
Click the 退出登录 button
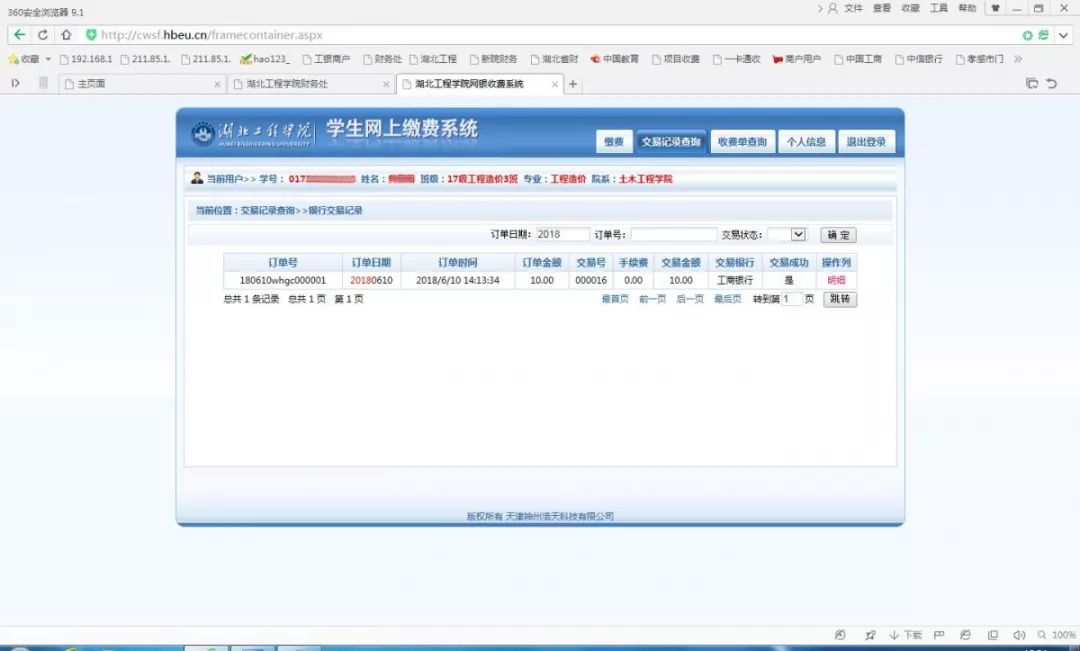coord(866,142)
